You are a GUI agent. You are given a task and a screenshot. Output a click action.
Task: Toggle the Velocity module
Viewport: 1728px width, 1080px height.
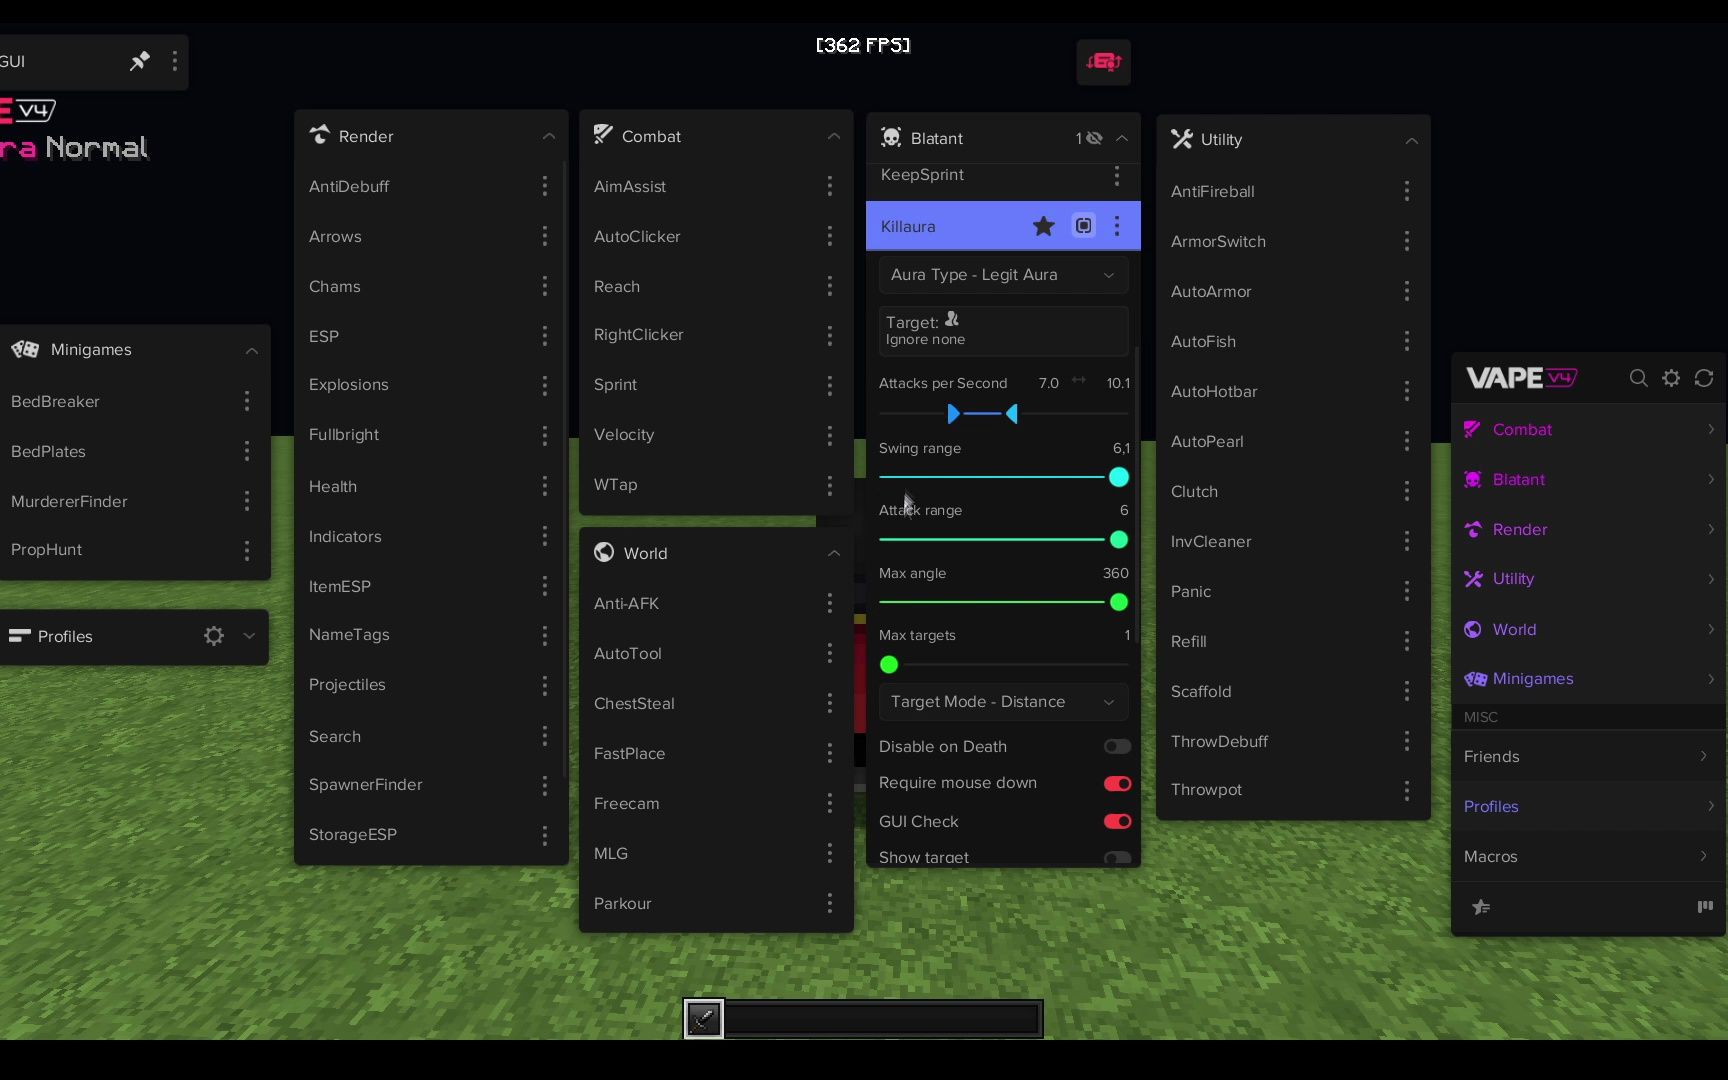click(x=624, y=435)
